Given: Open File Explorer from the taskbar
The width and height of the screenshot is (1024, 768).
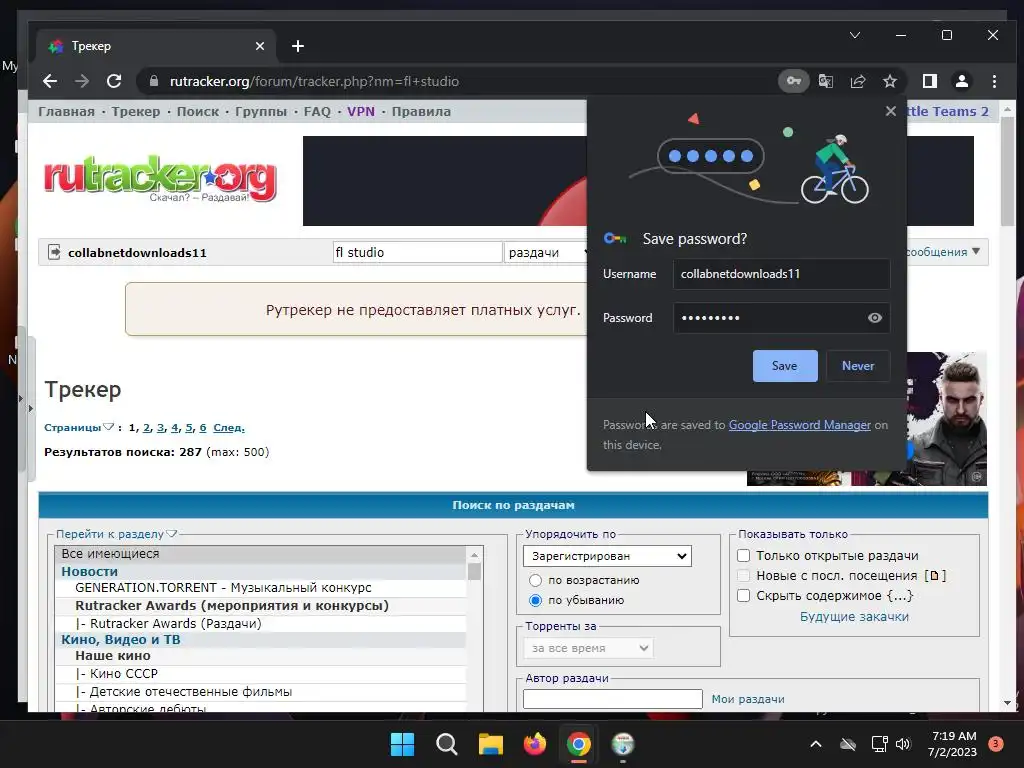Looking at the screenshot, I should coord(490,744).
